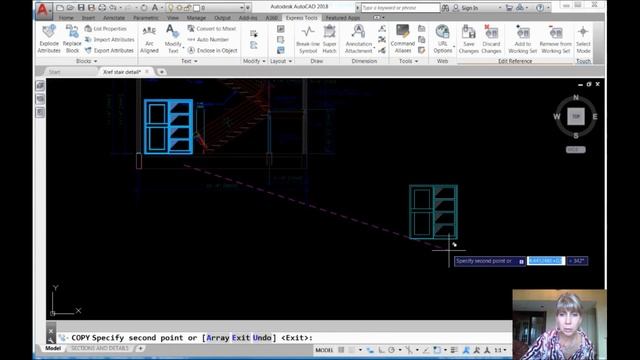Viewport: 640px width, 360px height.
Task: Select the Arc Aligned text tool
Action: click(x=149, y=39)
